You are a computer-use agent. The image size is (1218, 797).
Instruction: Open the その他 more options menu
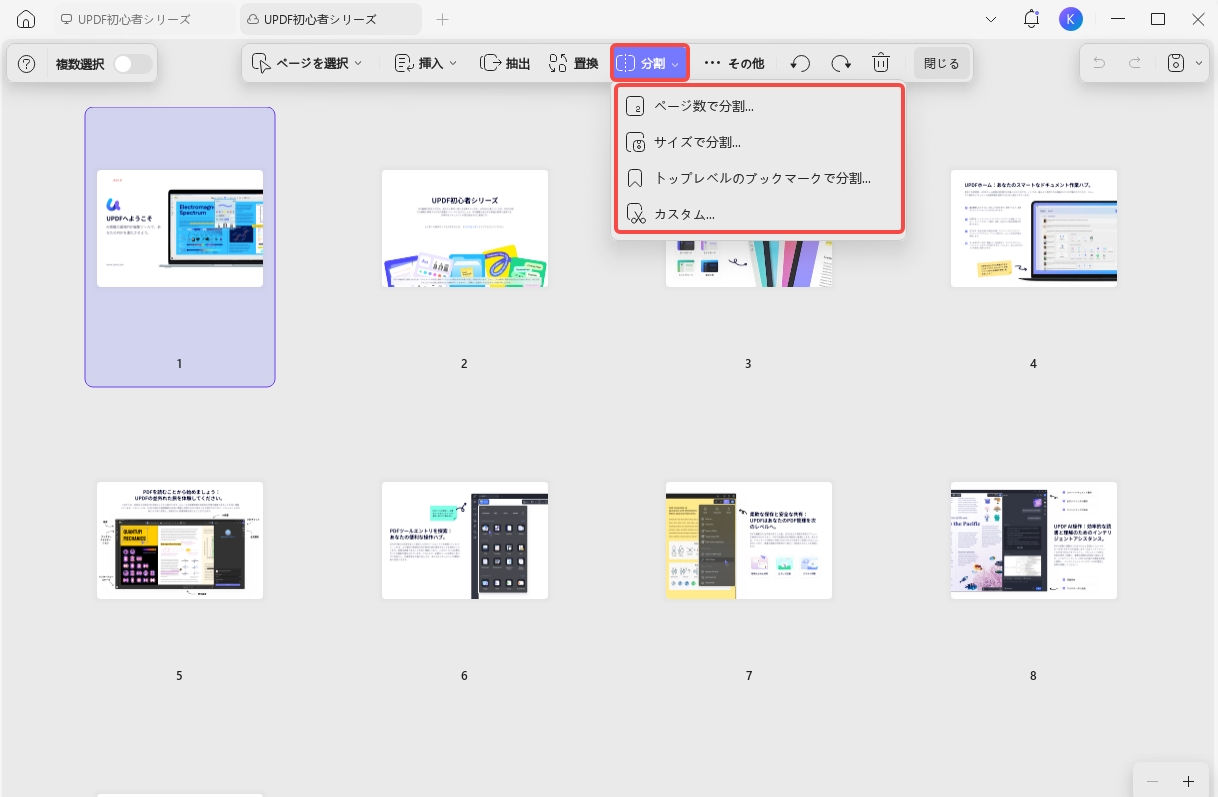(x=734, y=63)
